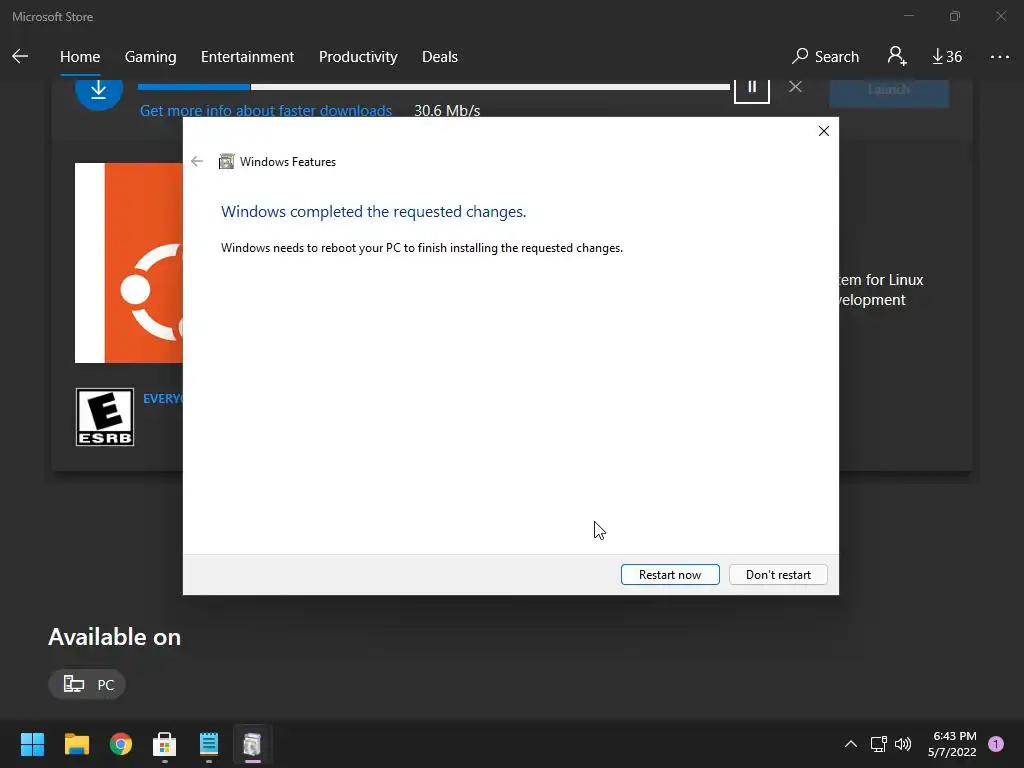
Task: Cancel the download with X icon
Action: 795,86
